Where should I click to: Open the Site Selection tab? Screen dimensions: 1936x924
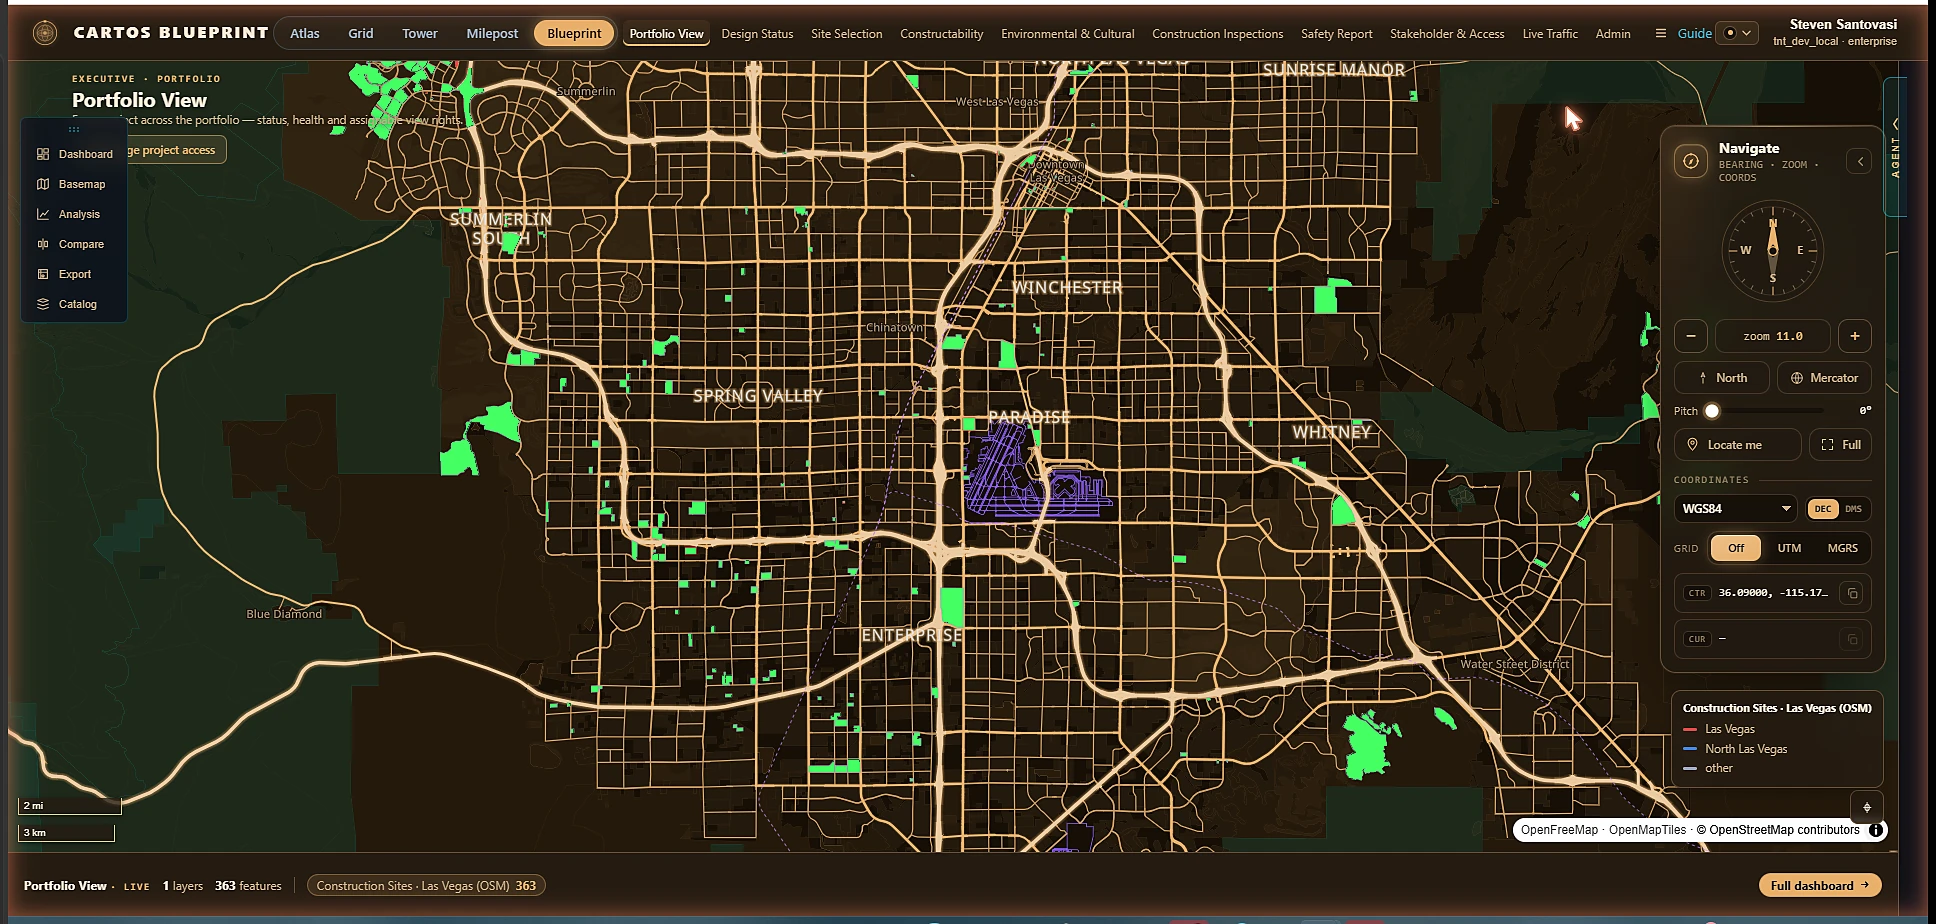[846, 33]
